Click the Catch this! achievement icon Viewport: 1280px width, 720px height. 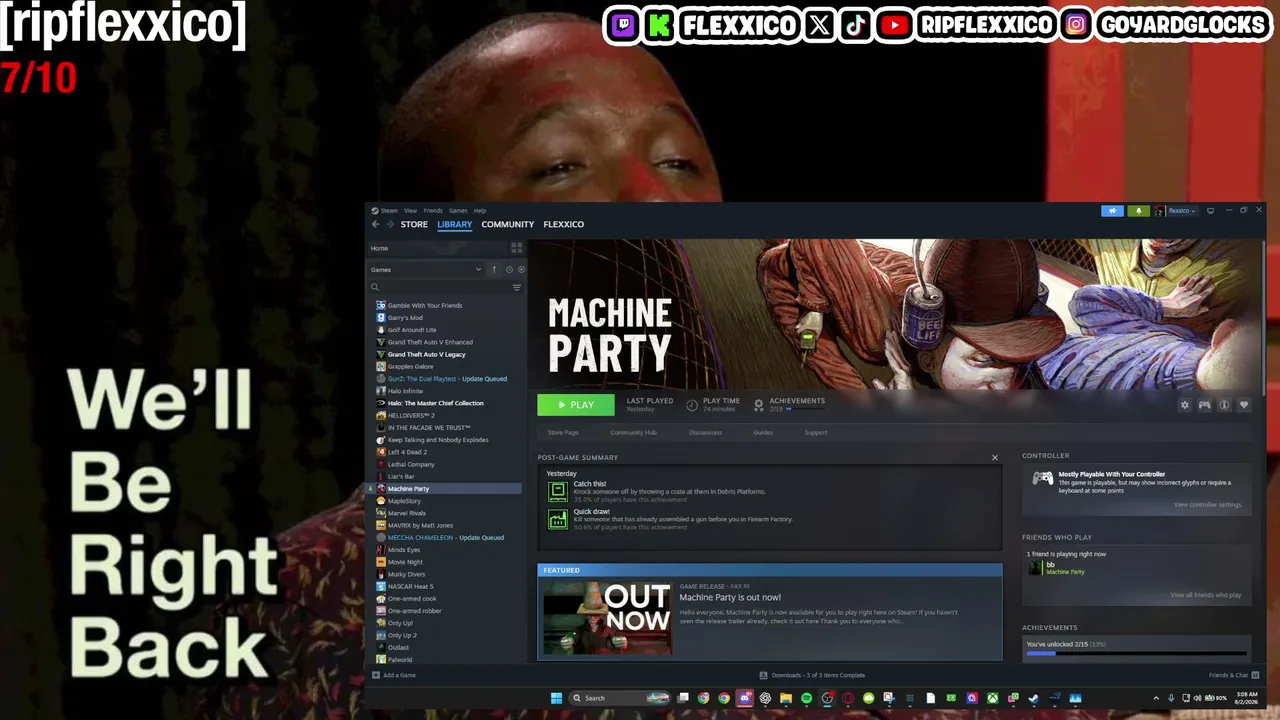(558, 491)
